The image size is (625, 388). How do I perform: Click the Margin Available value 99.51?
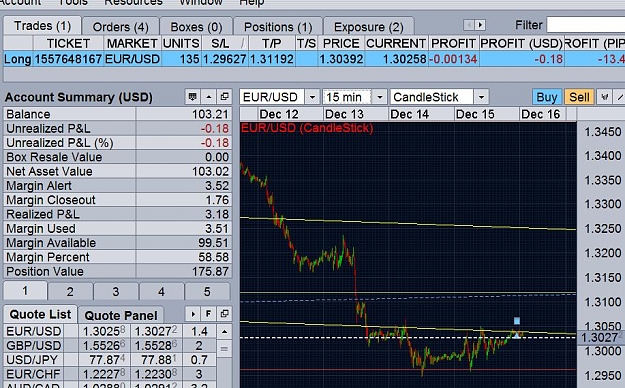pos(213,243)
